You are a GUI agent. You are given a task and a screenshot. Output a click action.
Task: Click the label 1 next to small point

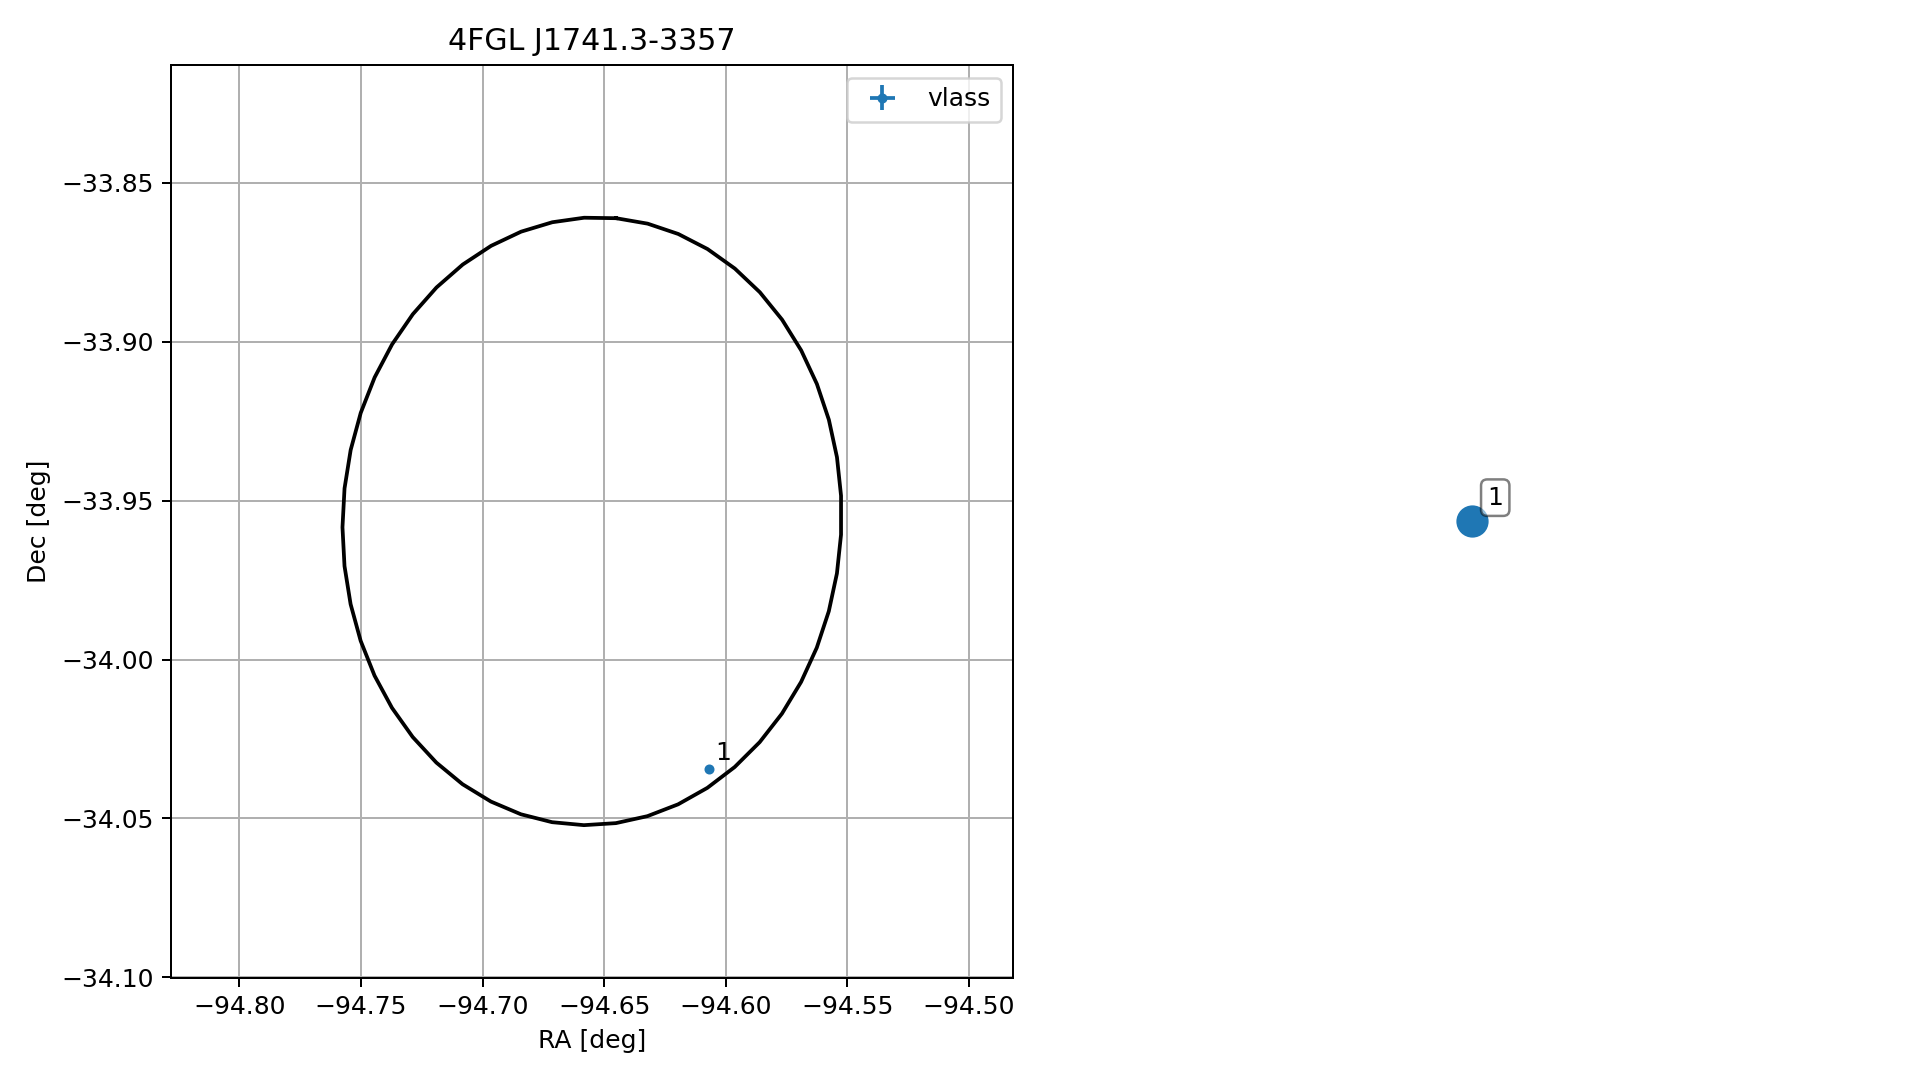[x=723, y=752]
